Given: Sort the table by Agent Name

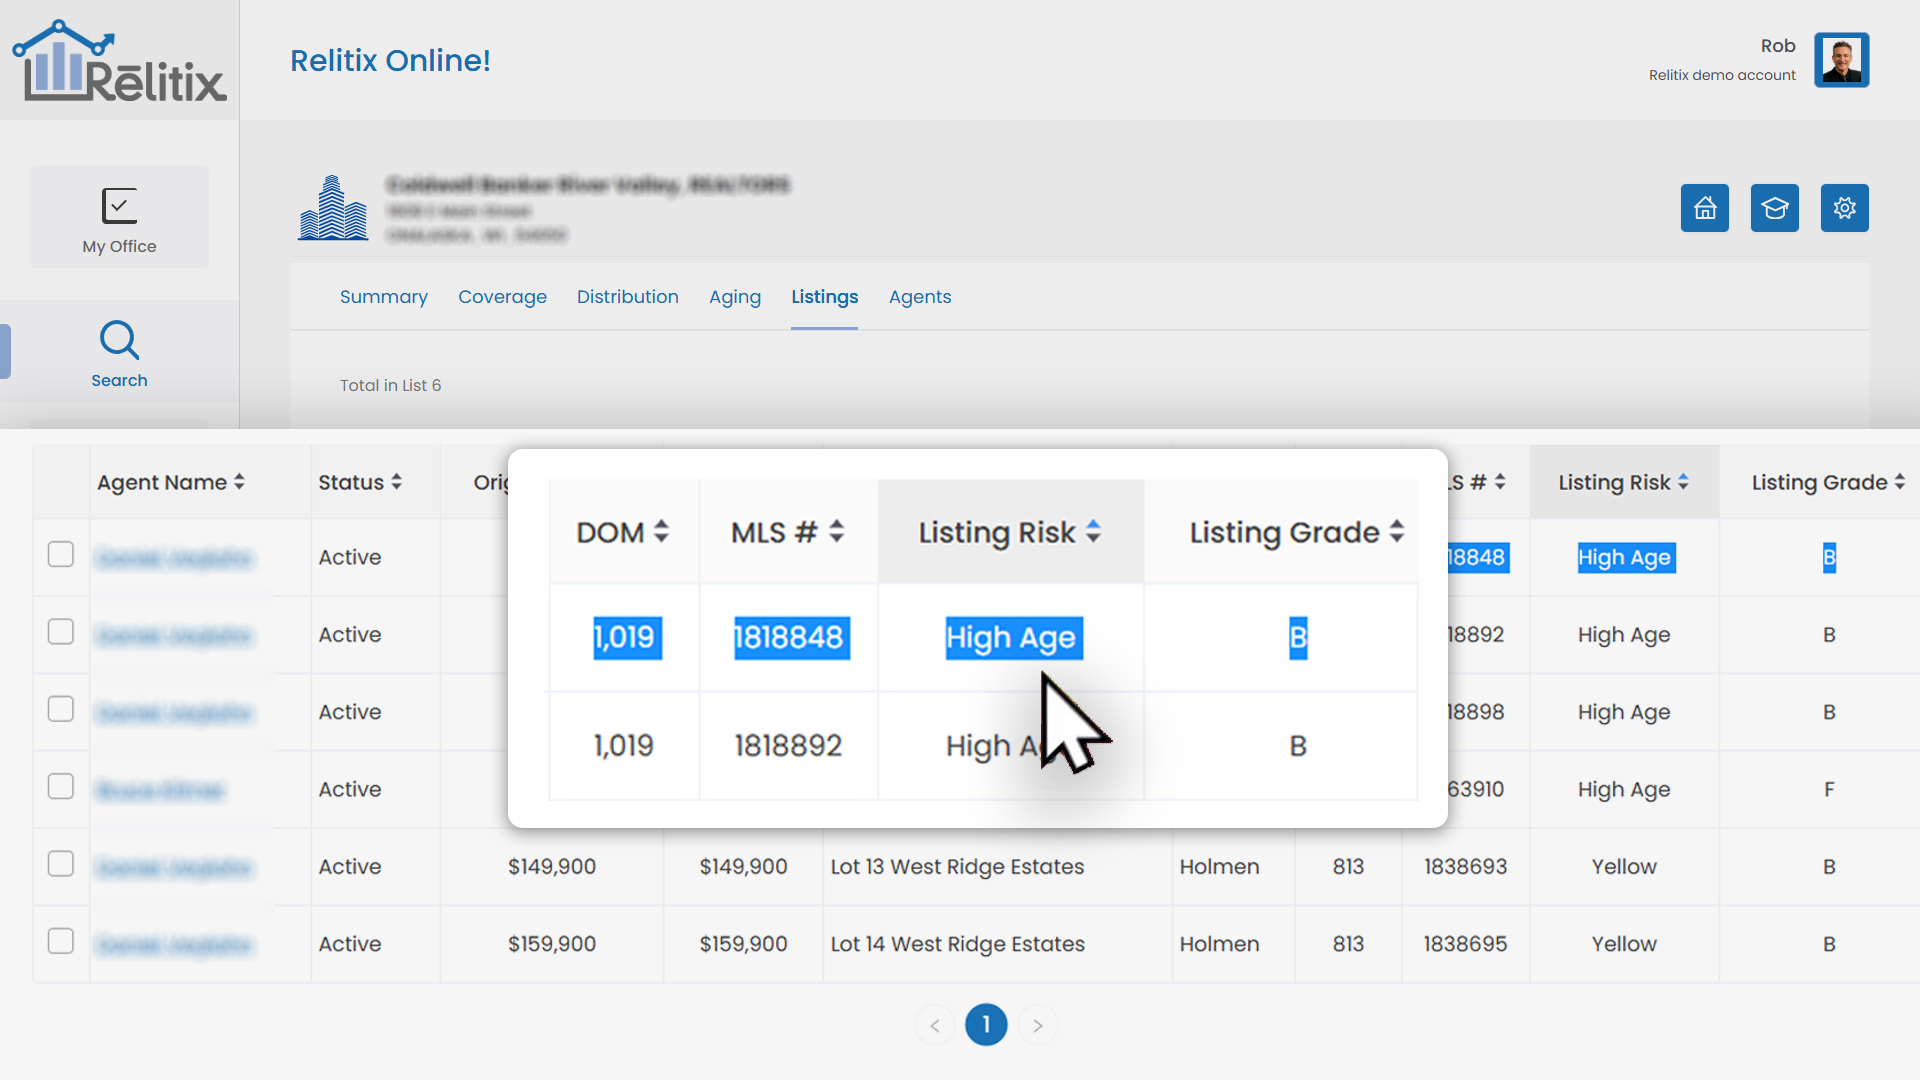Looking at the screenshot, I should tap(170, 482).
